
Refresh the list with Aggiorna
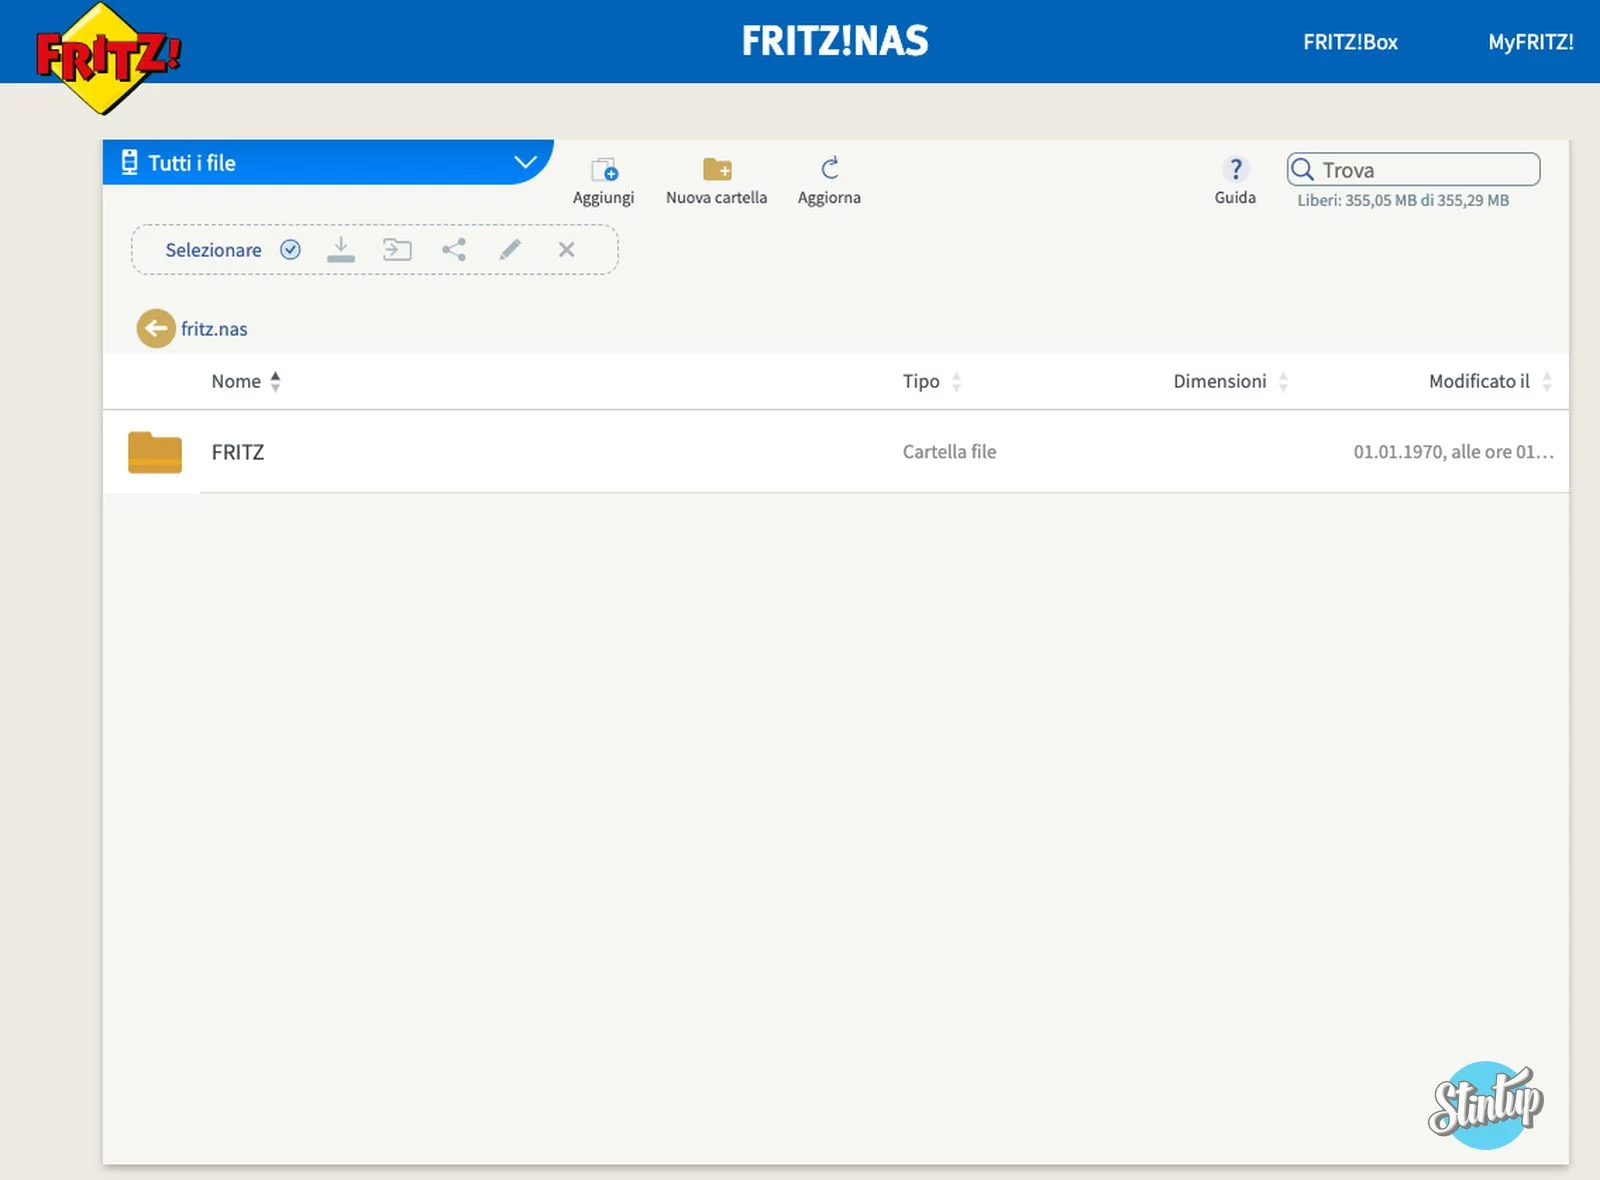coord(829,169)
